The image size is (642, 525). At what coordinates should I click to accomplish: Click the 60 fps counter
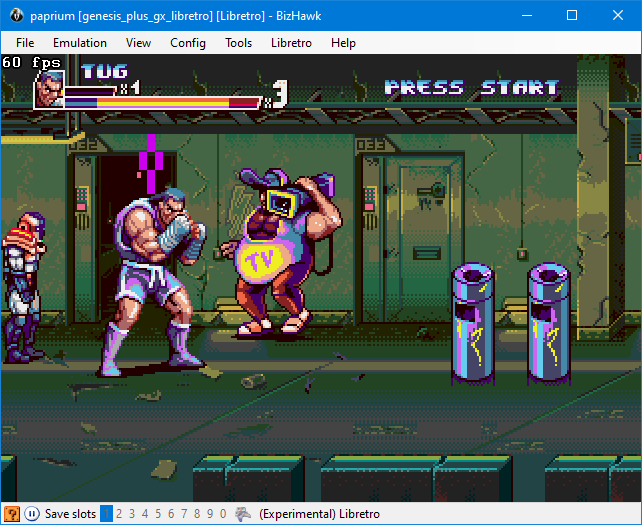tap(32, 62)
